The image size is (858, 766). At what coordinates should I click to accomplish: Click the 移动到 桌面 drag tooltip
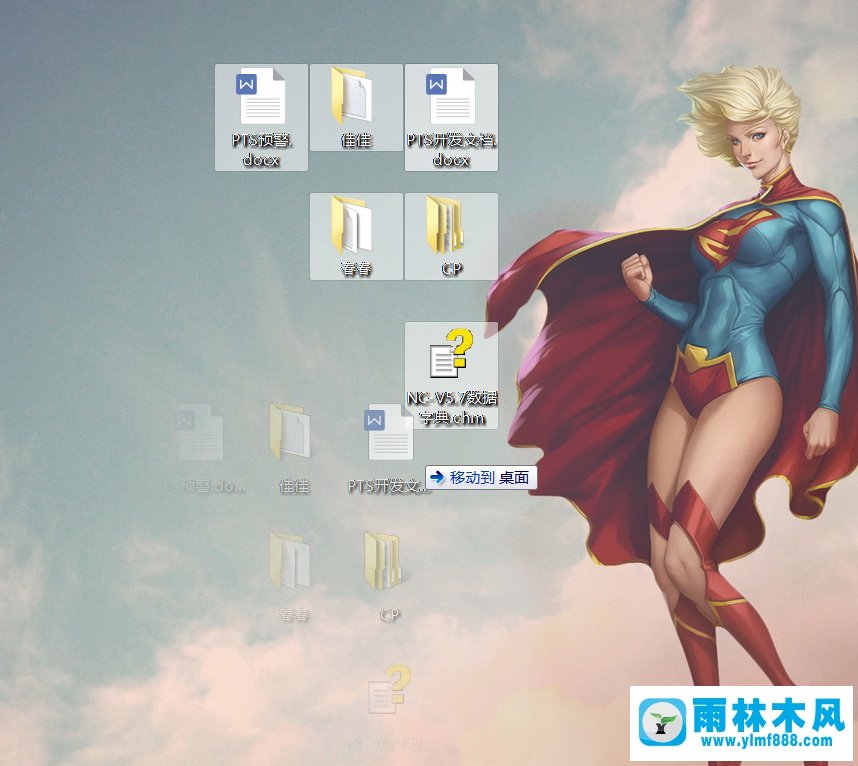pyautogui.click(x=481, y=478)
